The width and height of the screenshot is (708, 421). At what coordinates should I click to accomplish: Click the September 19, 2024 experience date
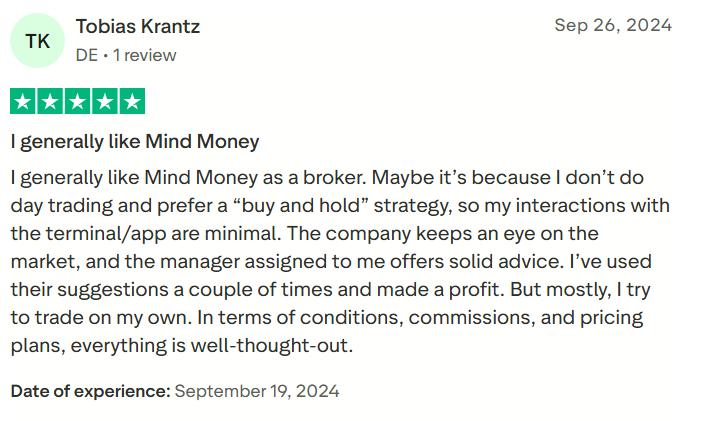click(257, 391)
